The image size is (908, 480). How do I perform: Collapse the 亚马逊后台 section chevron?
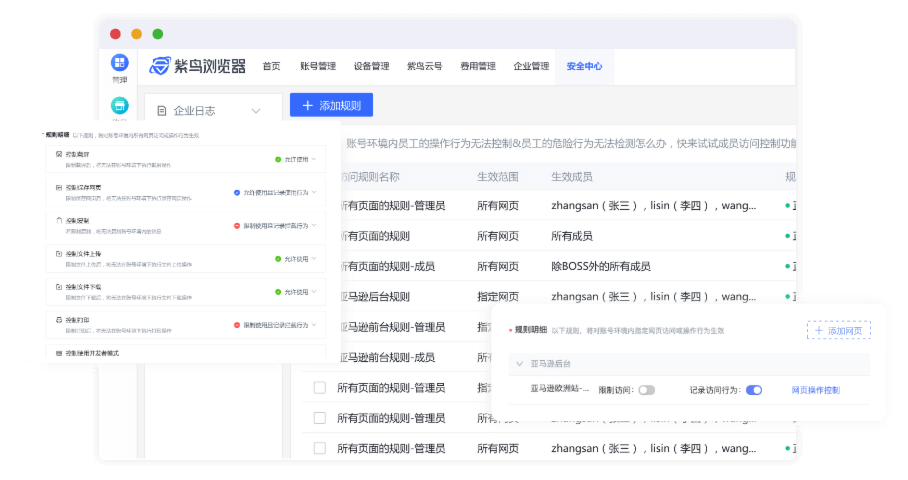point(520,364)
